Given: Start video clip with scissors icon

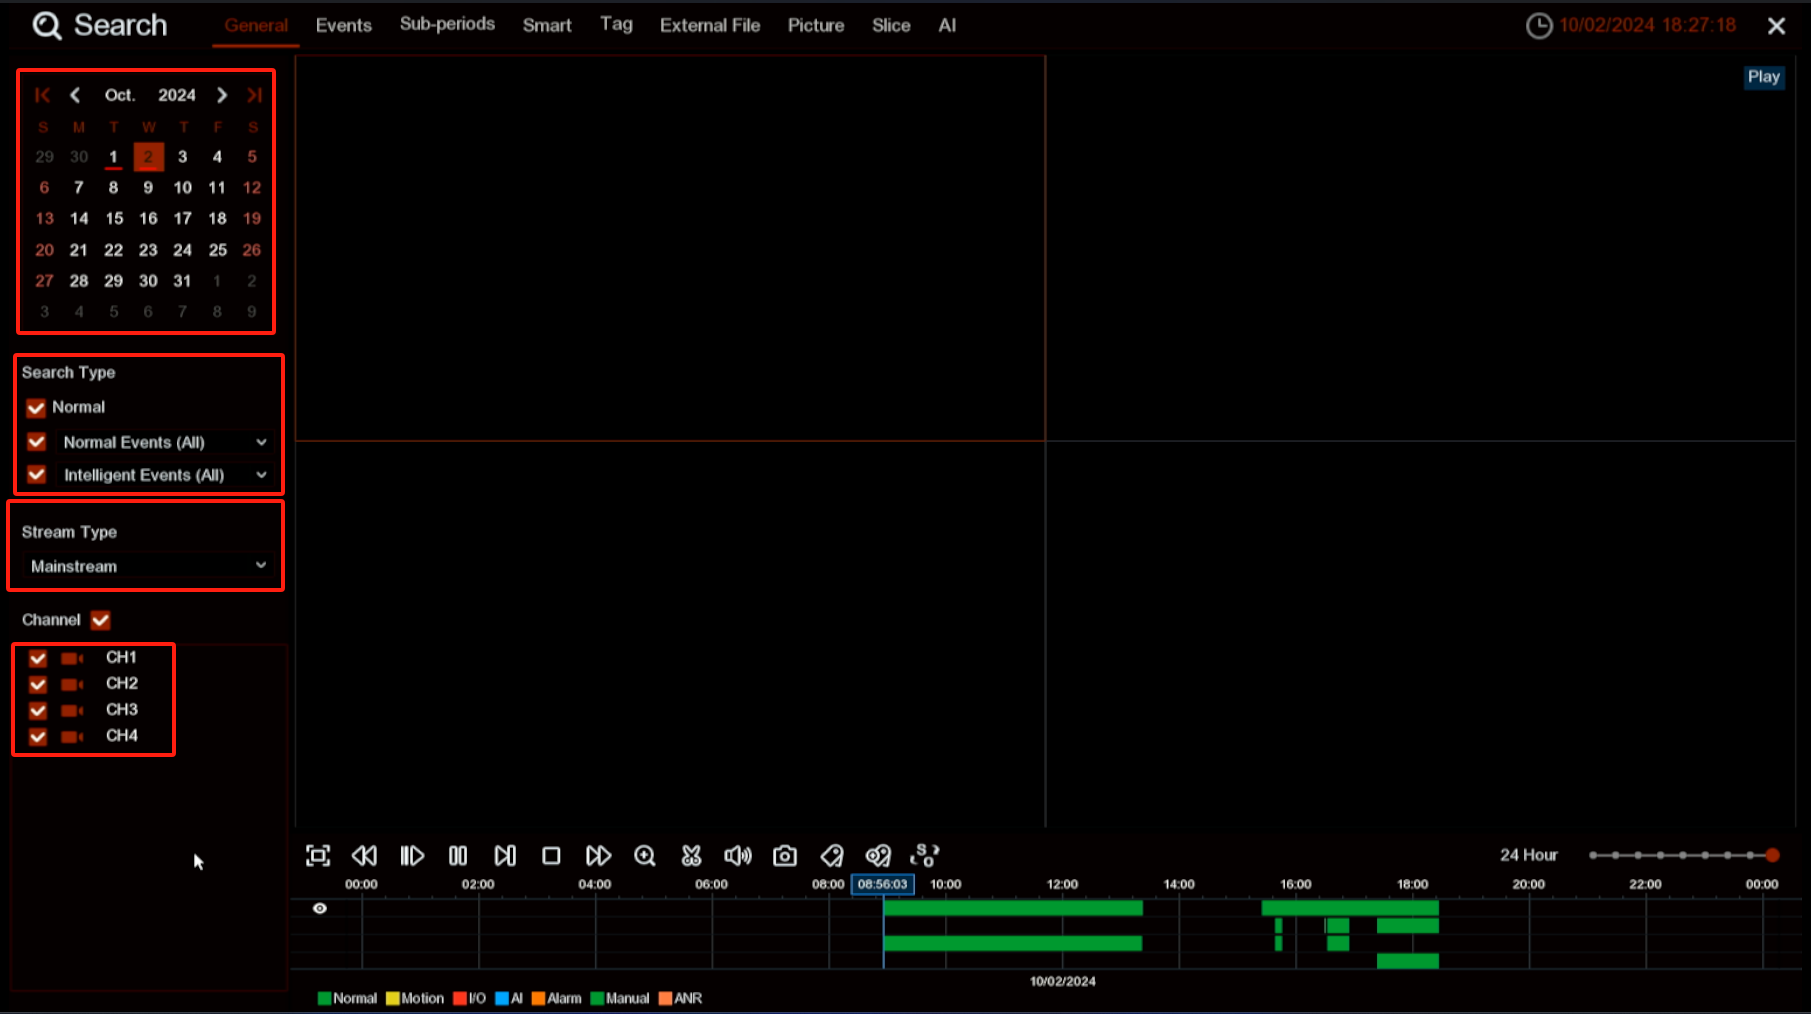Looking at the screenshot, I should tap(691, 856).
